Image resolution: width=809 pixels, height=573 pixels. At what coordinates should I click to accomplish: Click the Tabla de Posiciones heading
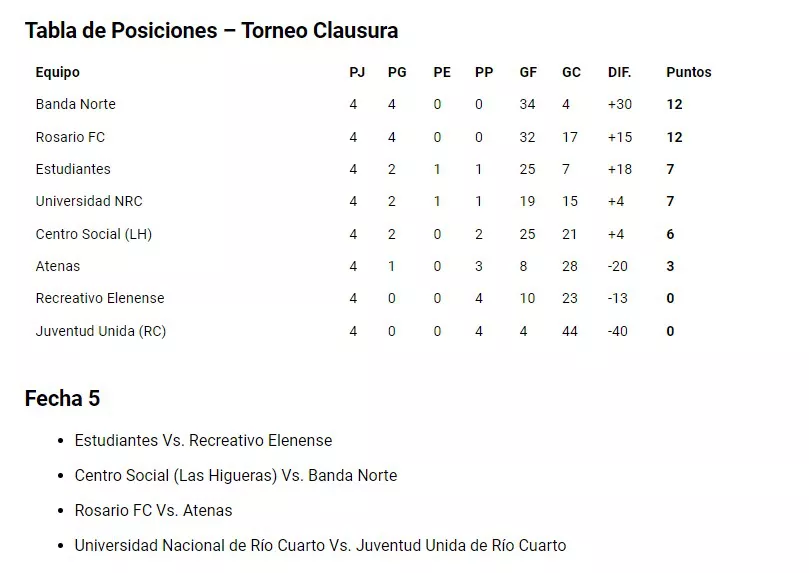point(211,30)
